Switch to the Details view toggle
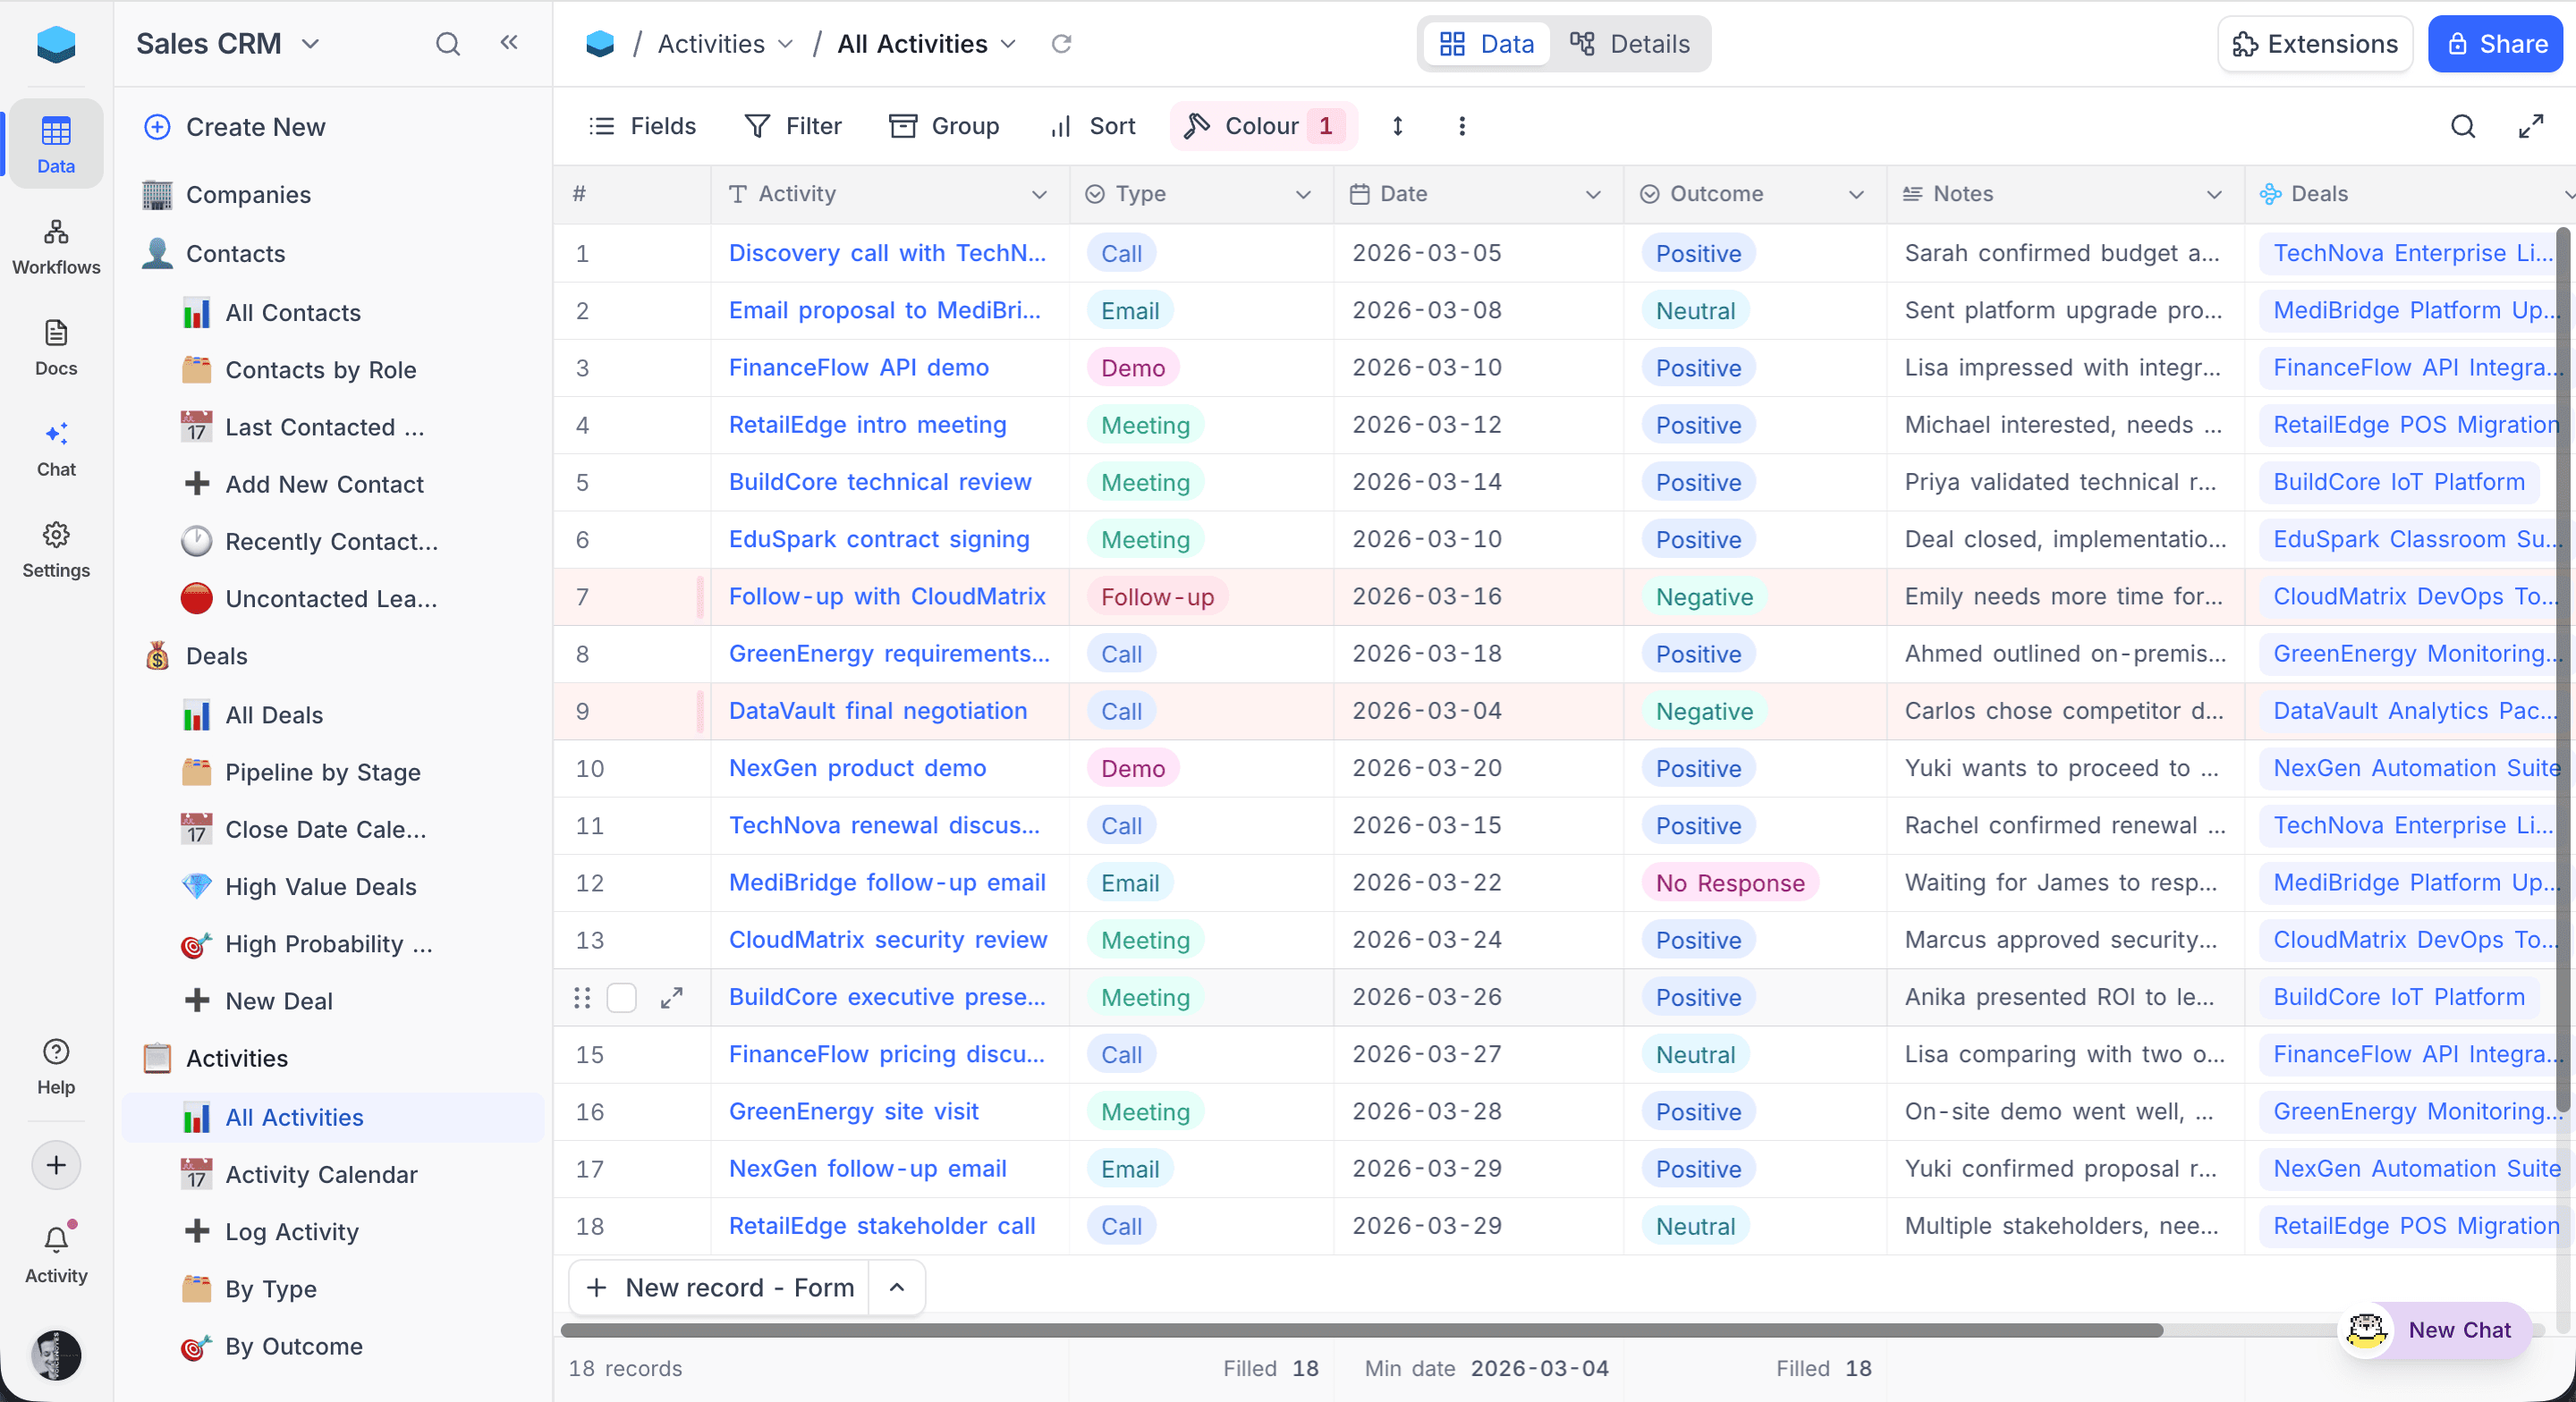2576x1402 pixels. click(x=1630, y=44)
